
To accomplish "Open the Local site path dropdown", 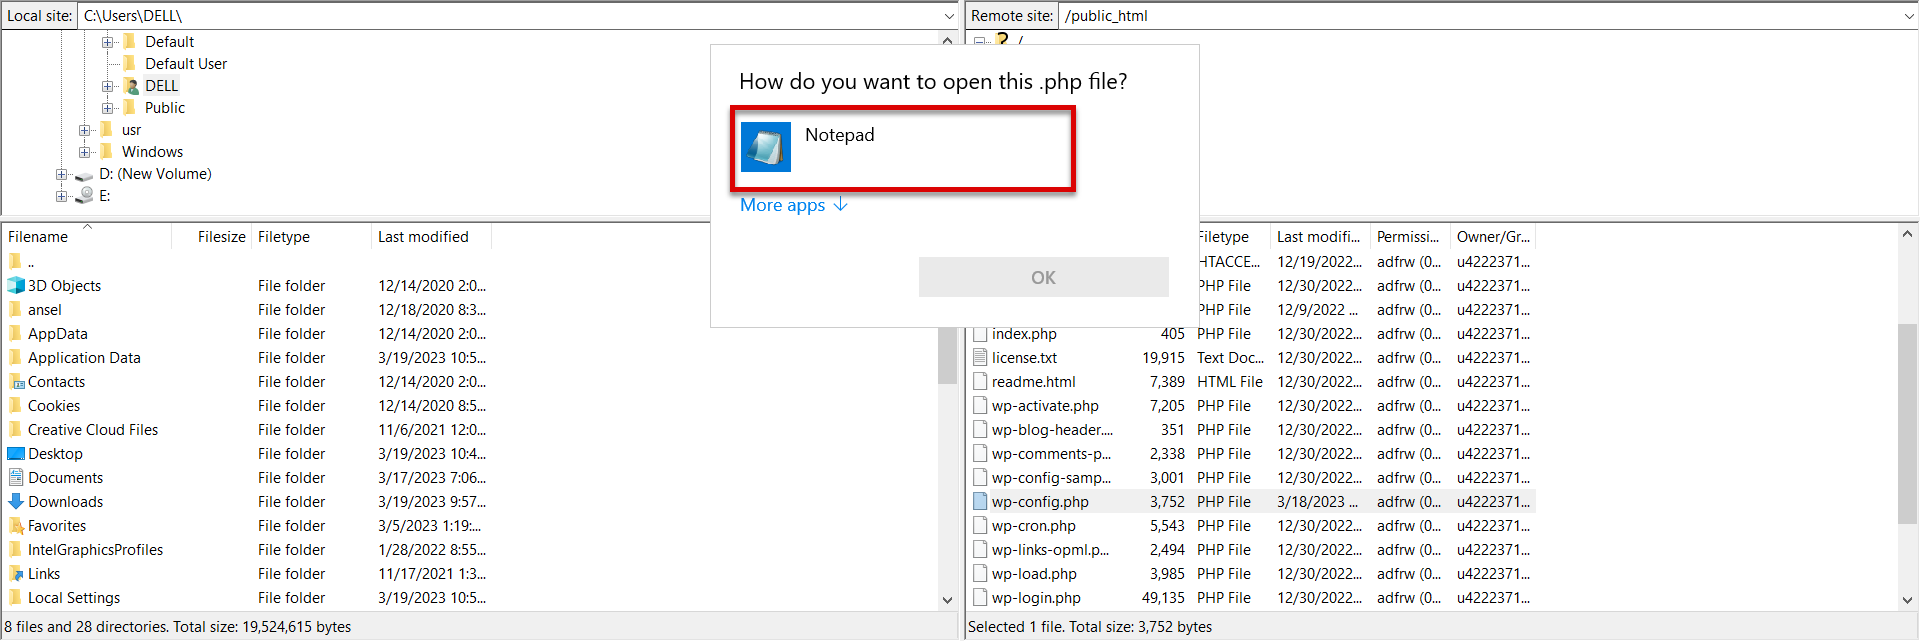I will point(948,16).
